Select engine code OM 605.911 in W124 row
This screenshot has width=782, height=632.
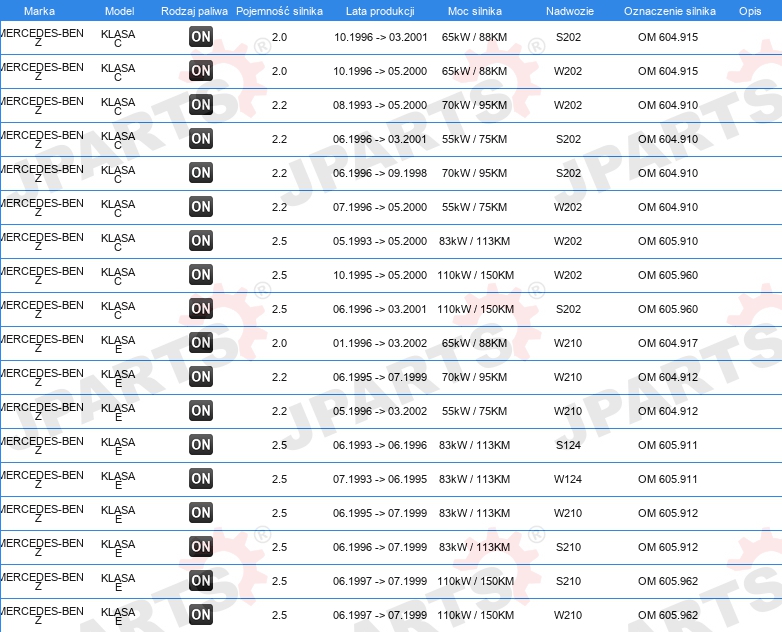668,479
